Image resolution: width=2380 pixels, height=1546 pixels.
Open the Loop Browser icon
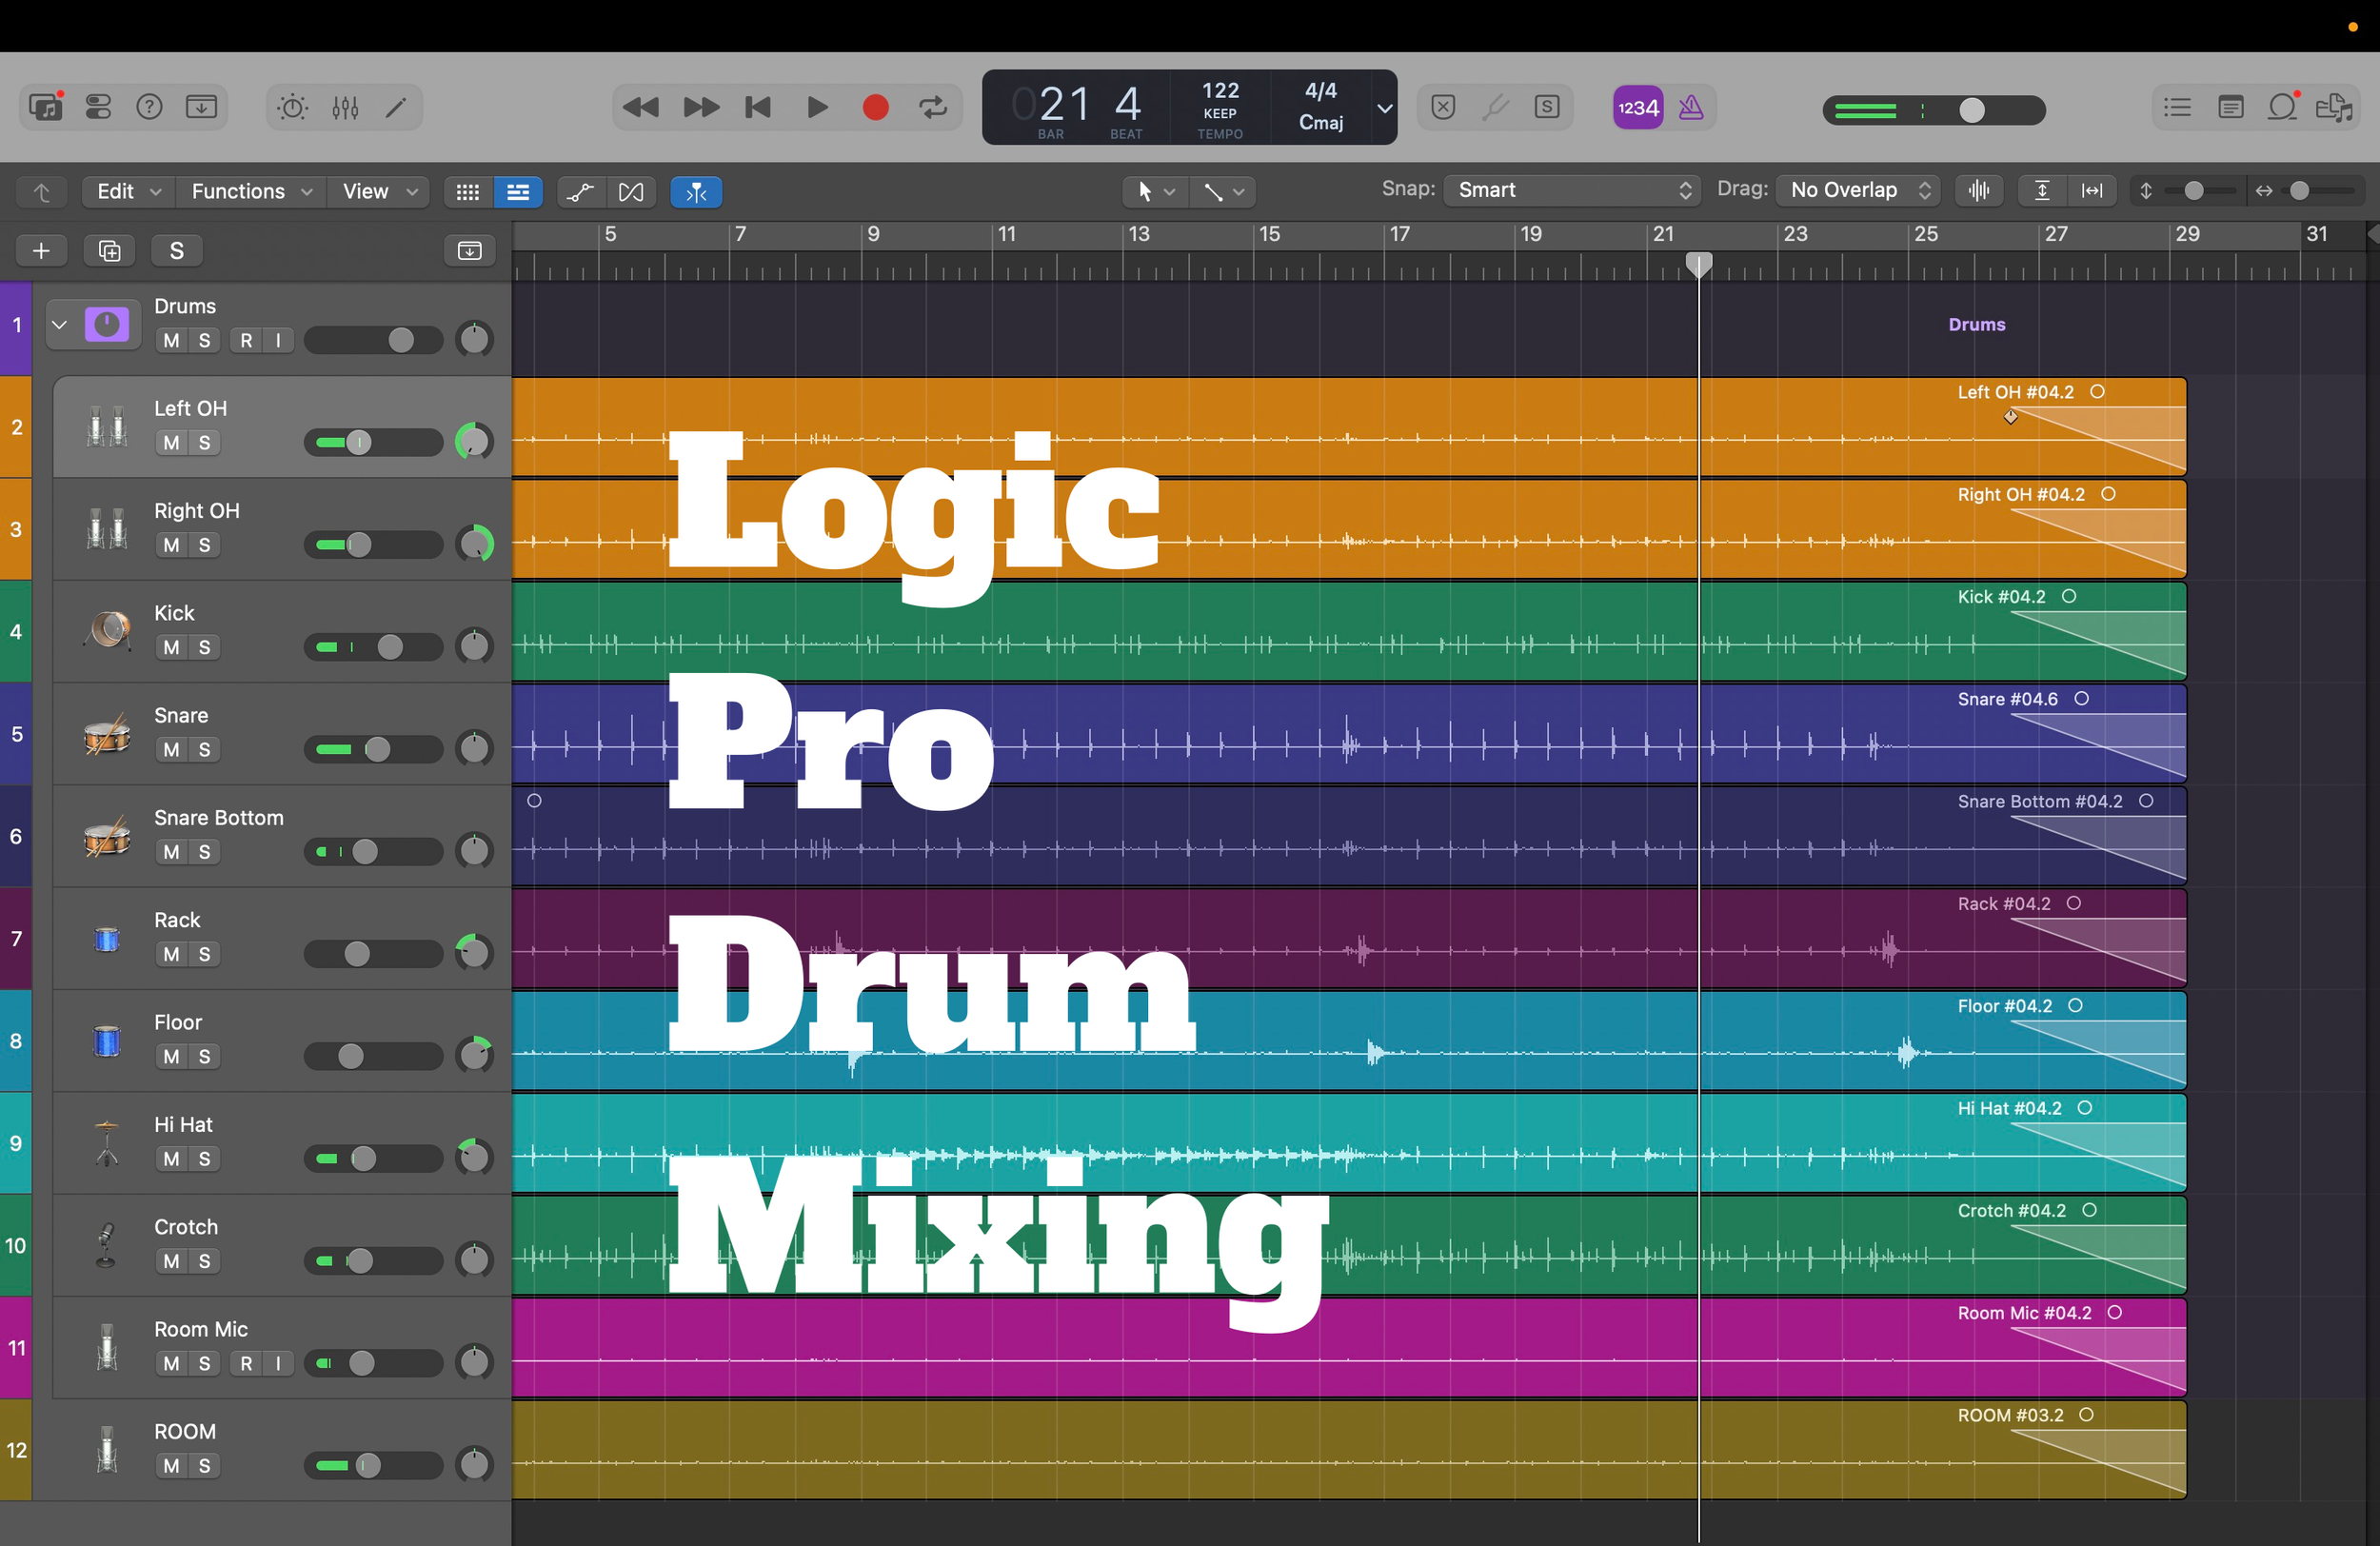2282,107
